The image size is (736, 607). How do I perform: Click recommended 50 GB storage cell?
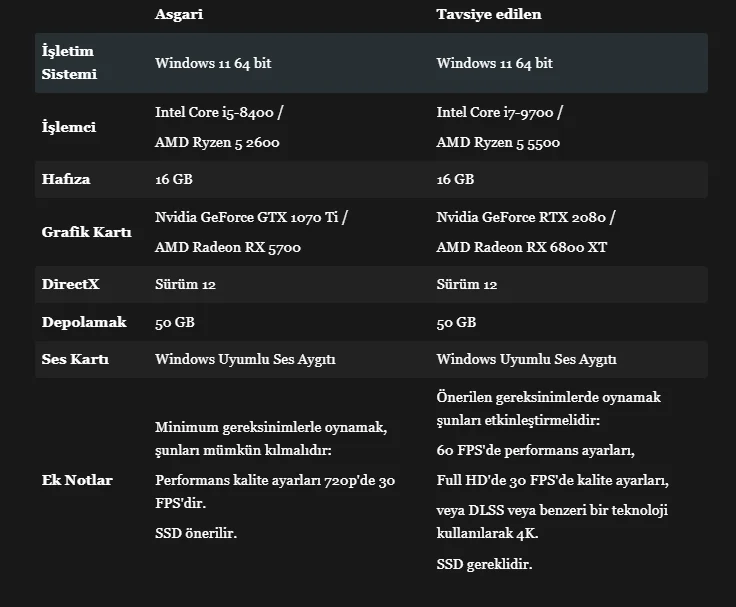[x=456, y=322]
